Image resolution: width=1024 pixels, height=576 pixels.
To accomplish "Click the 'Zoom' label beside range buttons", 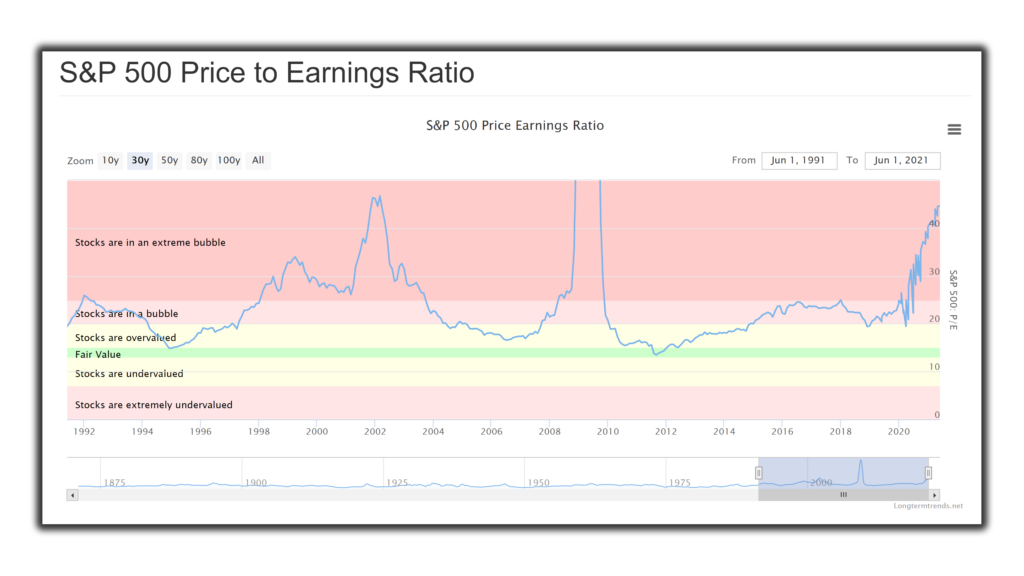I will (80, 161).
